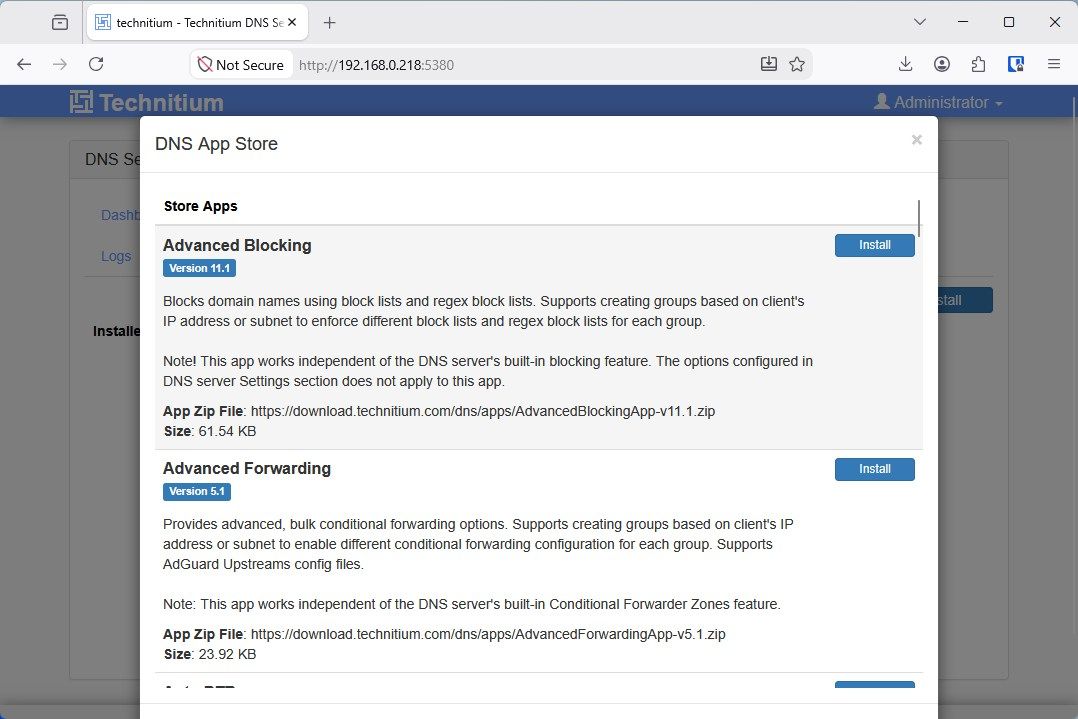Open a new browser tab
Viewport: 1078px width, 719px height.
[x=330, y=23]
